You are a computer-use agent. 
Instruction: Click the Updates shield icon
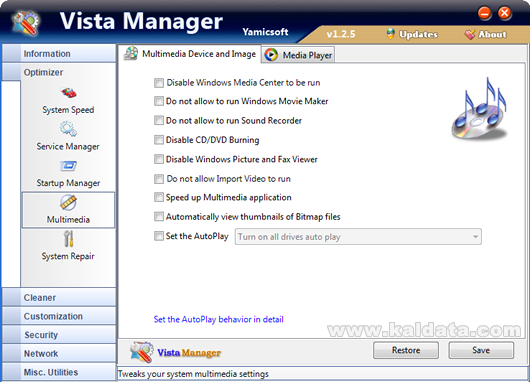pyautogui.click(x=391, y=34)
